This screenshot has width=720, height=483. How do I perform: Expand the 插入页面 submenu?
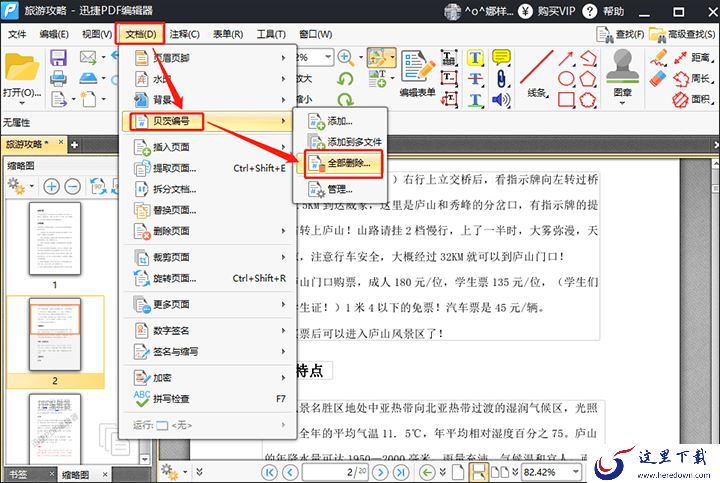[x=209, y=147]
